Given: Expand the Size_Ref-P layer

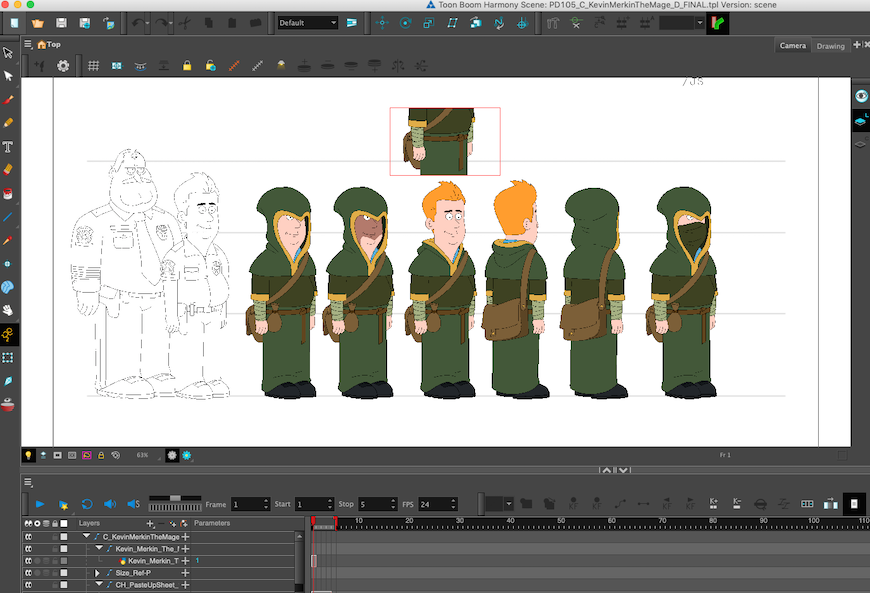Looking at the screenshot, I should (97, 573).
